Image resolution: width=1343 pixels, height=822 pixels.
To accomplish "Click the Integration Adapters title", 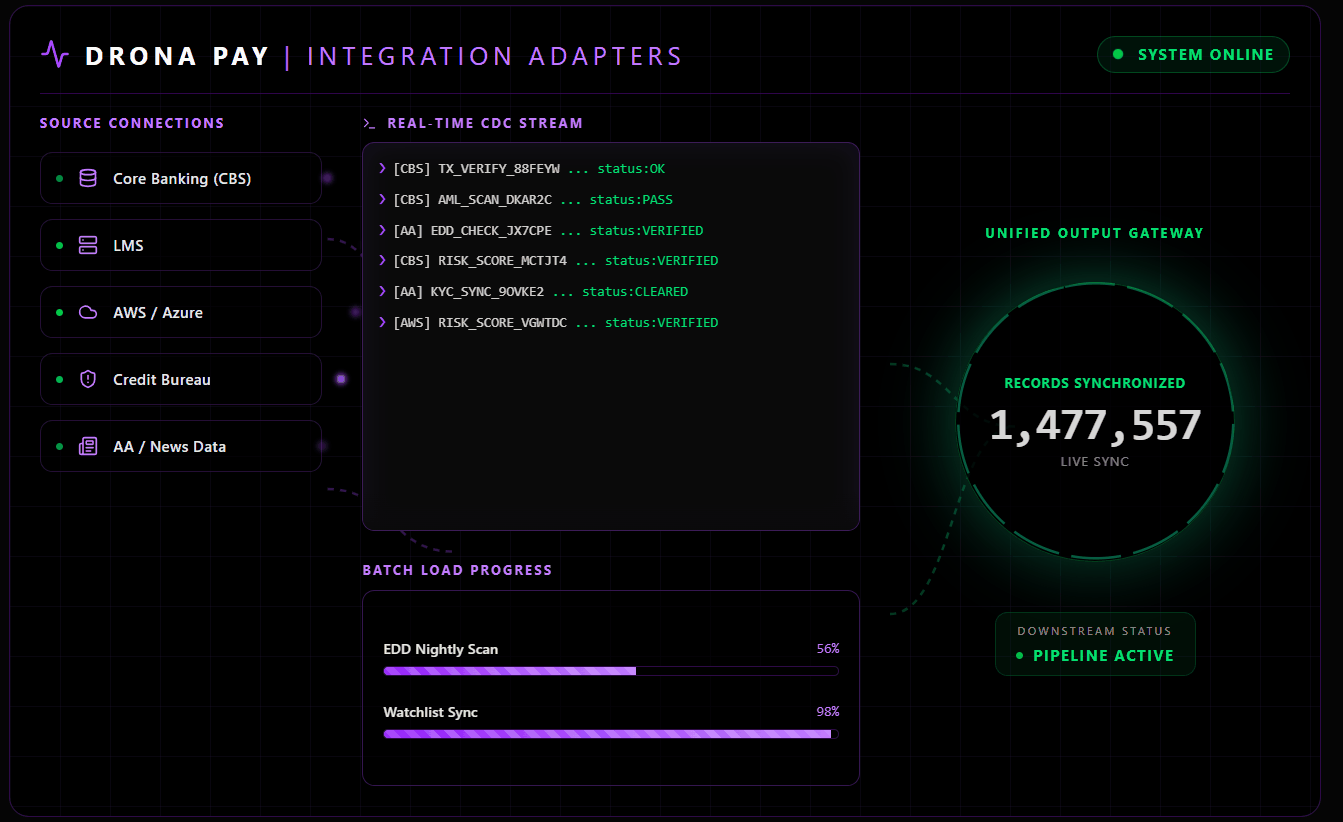I will 495,56.
